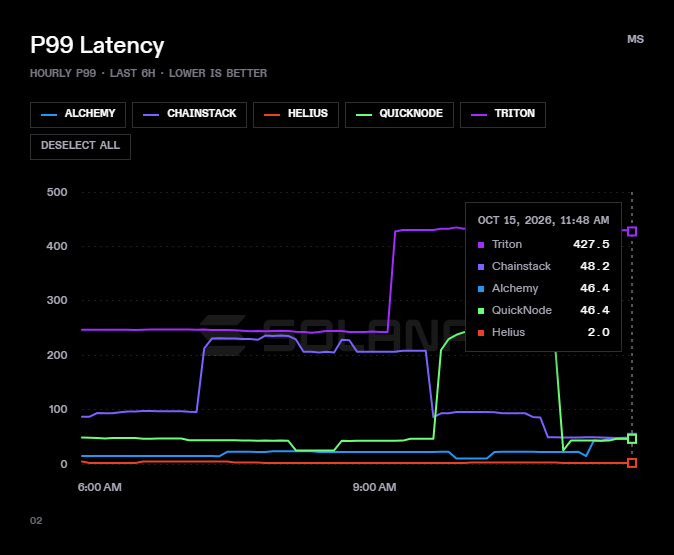Toggle the Chainstack series legend button
This screenshot has height=555, width=674.
[x=189, y=115]
